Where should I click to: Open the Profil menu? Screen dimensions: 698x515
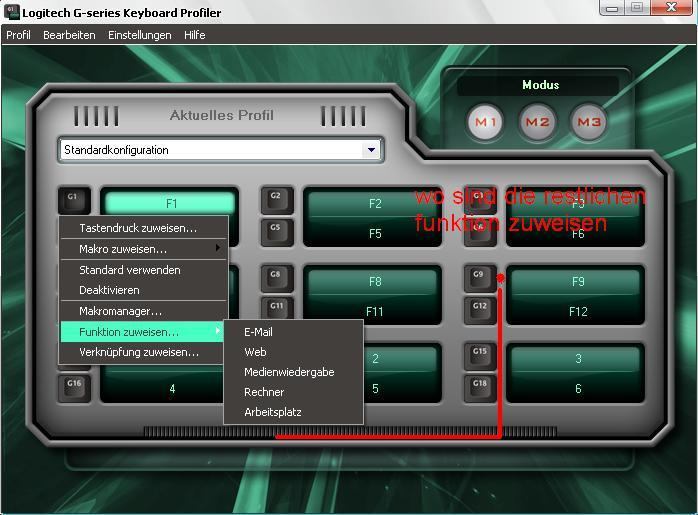click(18, 35)
